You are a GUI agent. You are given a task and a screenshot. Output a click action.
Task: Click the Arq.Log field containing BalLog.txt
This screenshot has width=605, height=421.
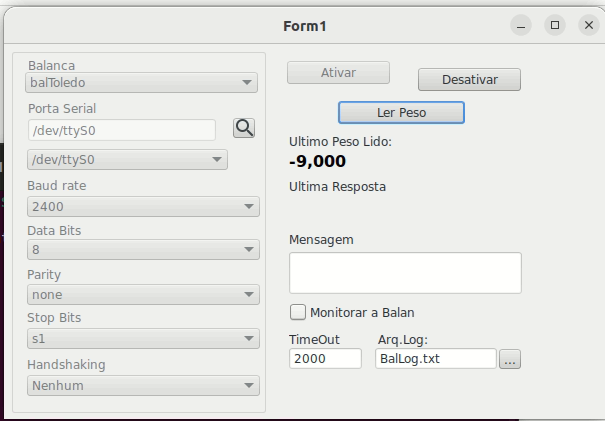tap(436, 359)
